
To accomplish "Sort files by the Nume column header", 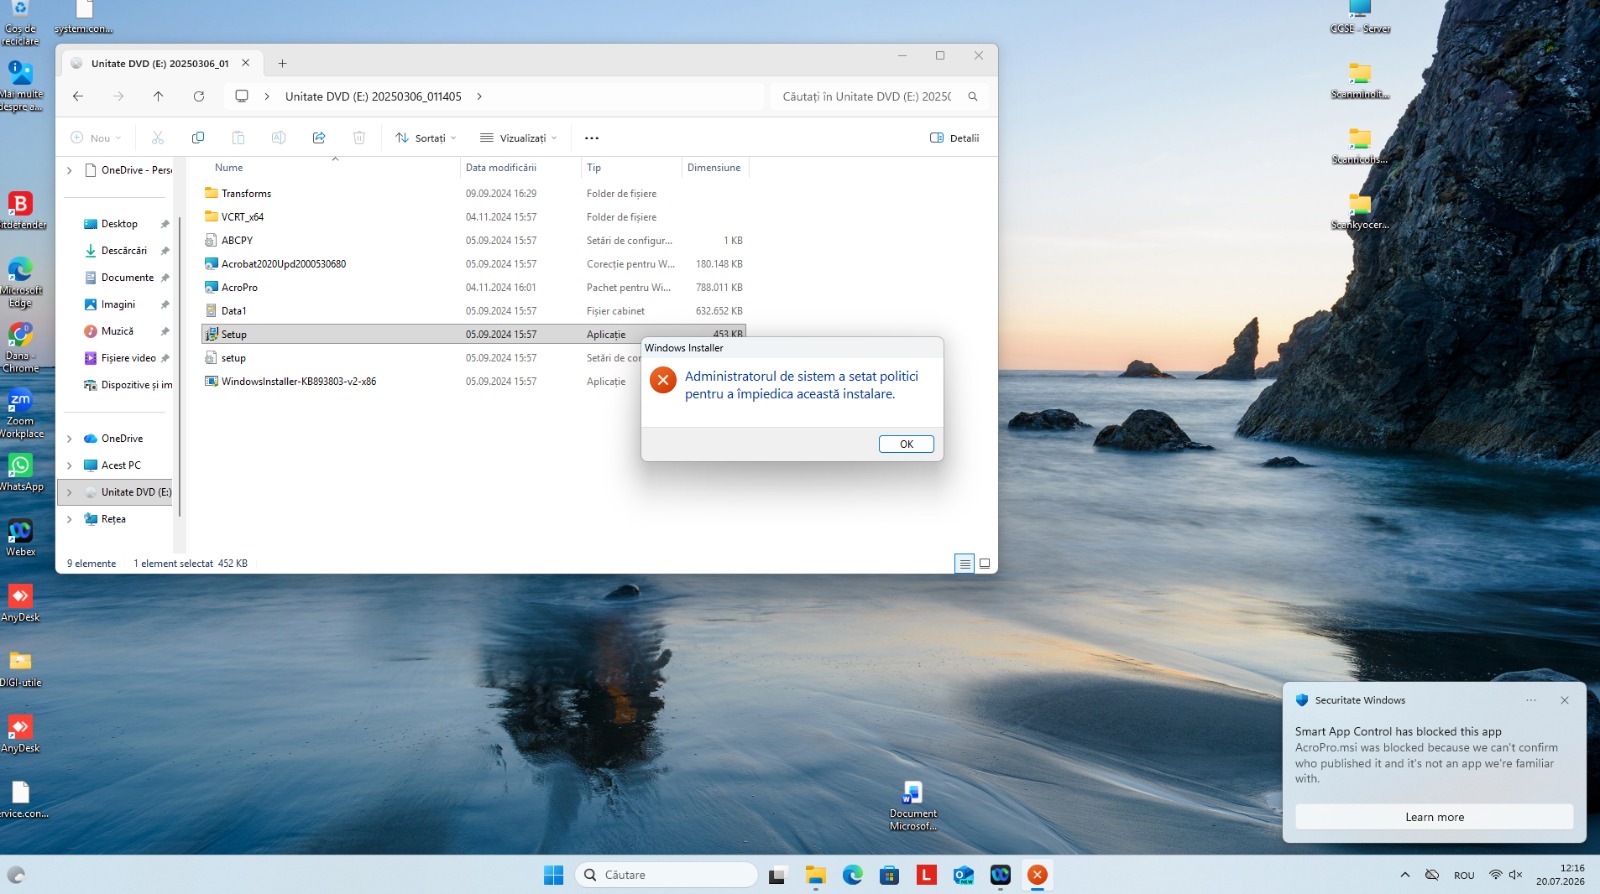I will click(229, 168).
